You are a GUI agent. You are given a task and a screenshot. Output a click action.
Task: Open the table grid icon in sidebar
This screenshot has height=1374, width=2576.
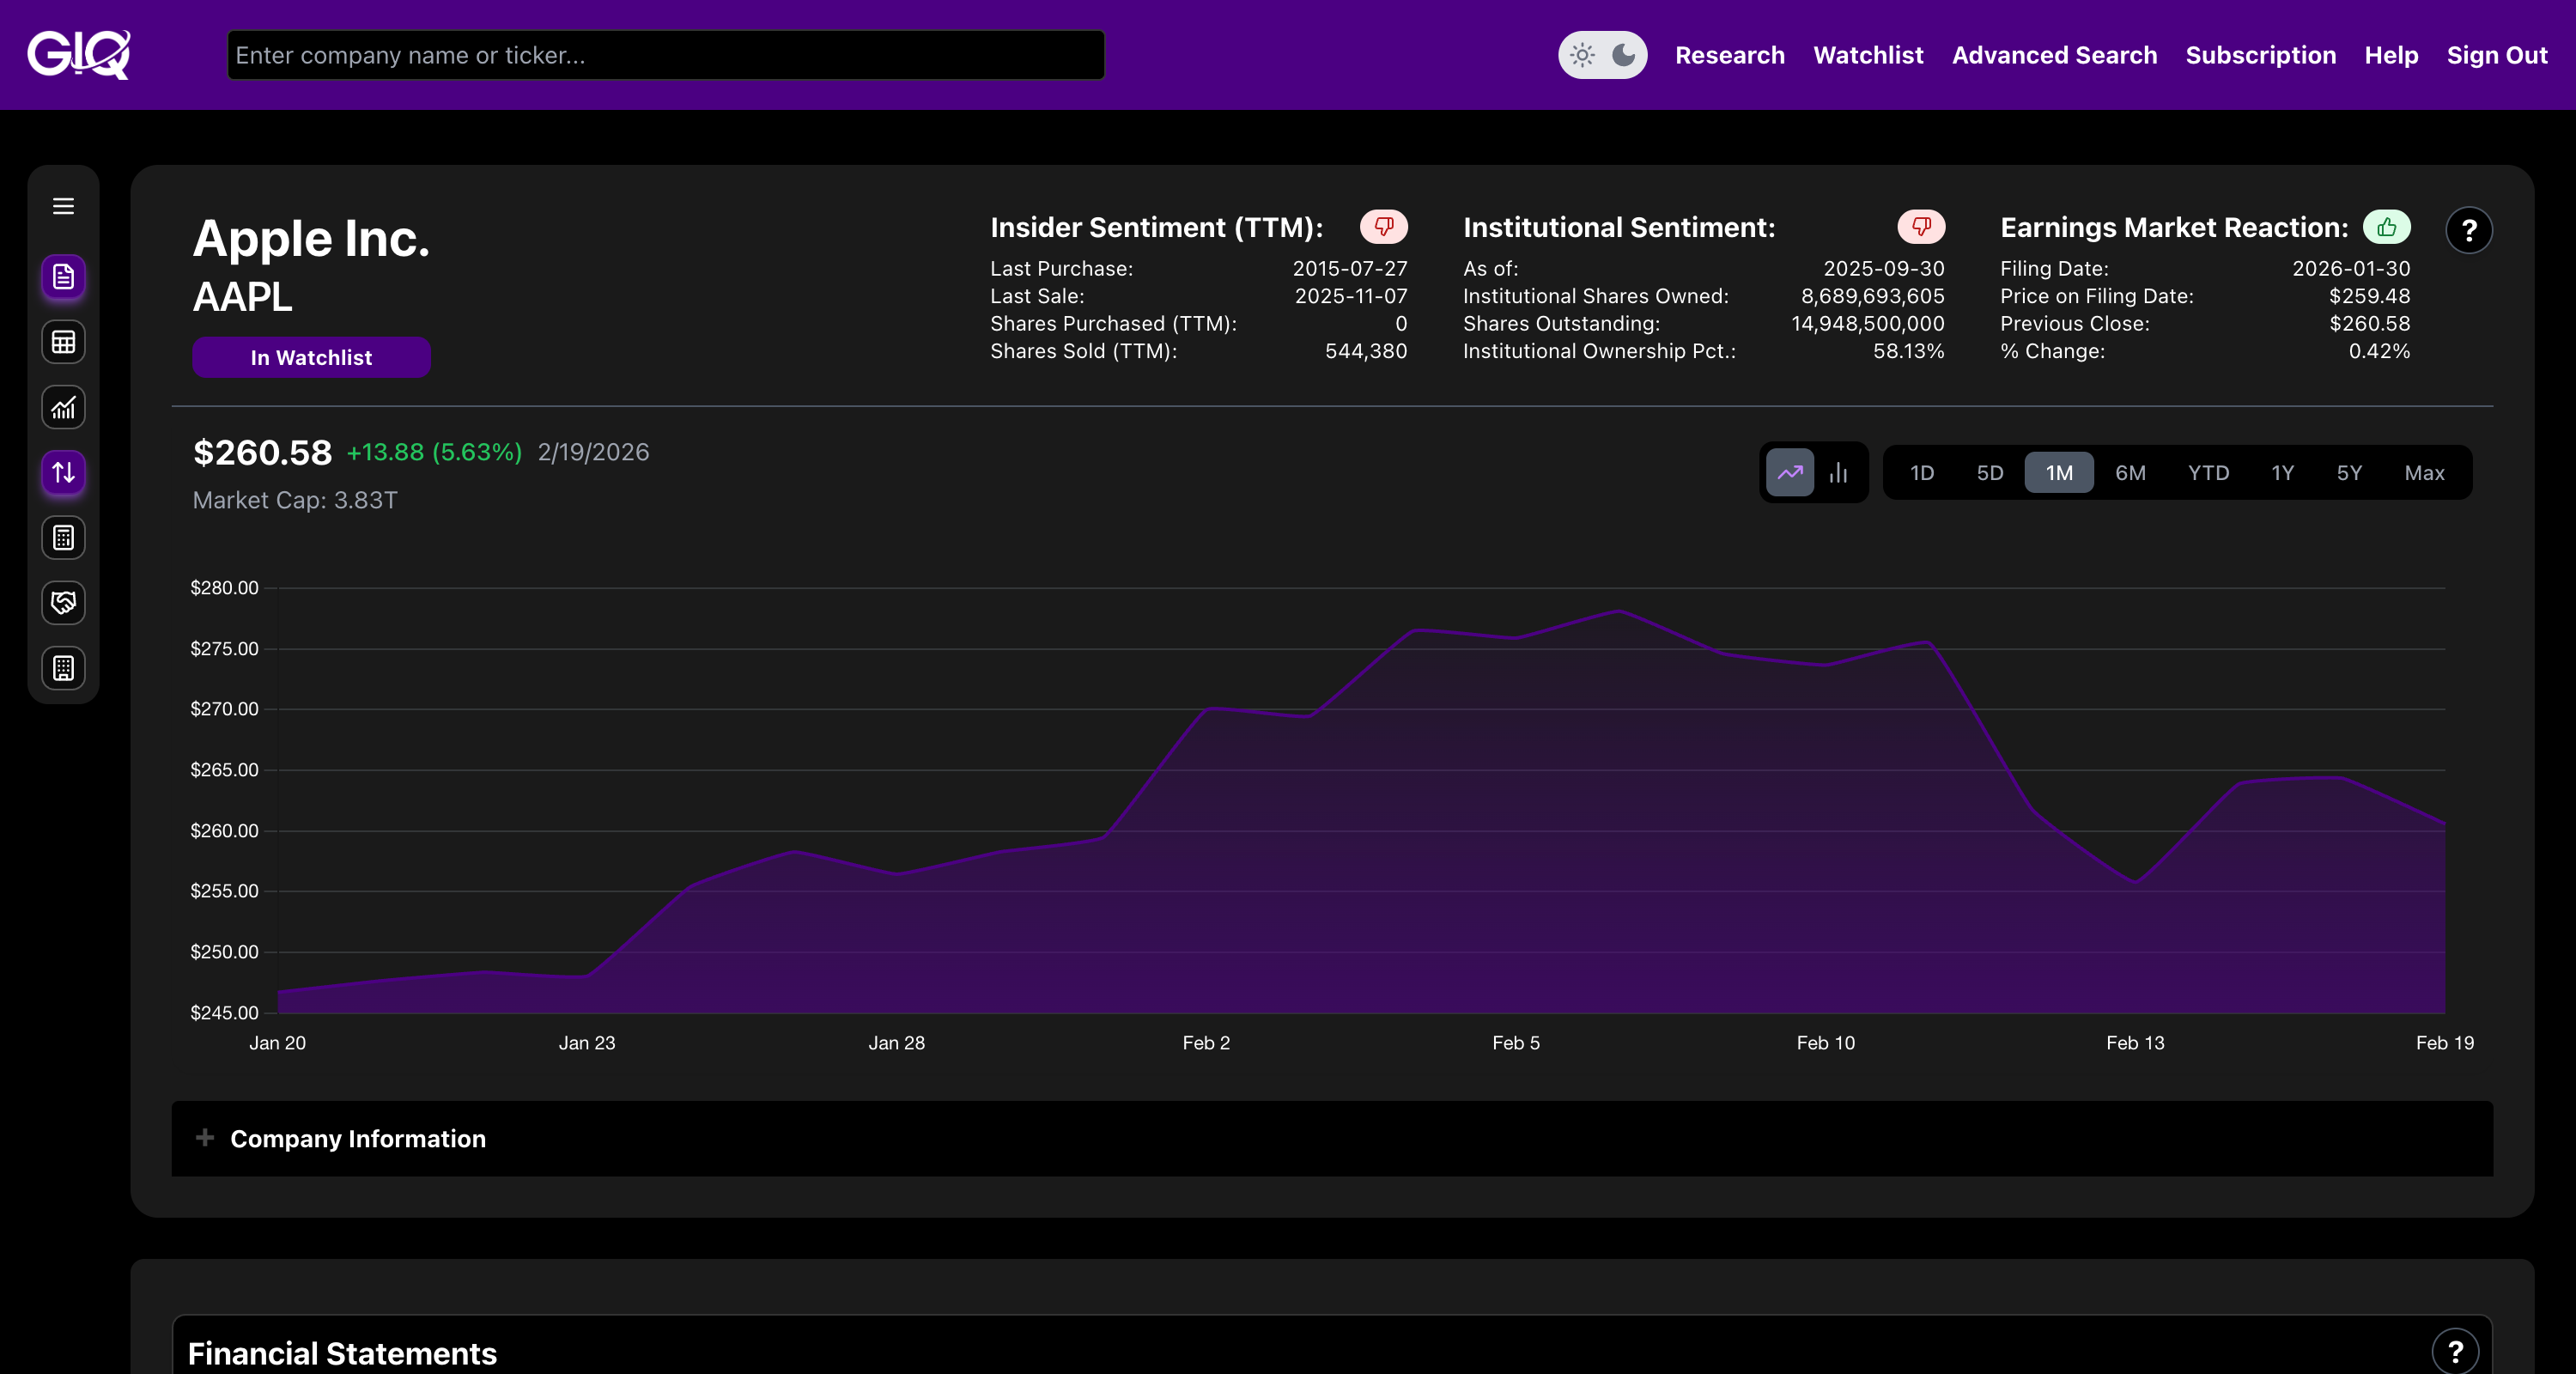(x=63, y=342)
